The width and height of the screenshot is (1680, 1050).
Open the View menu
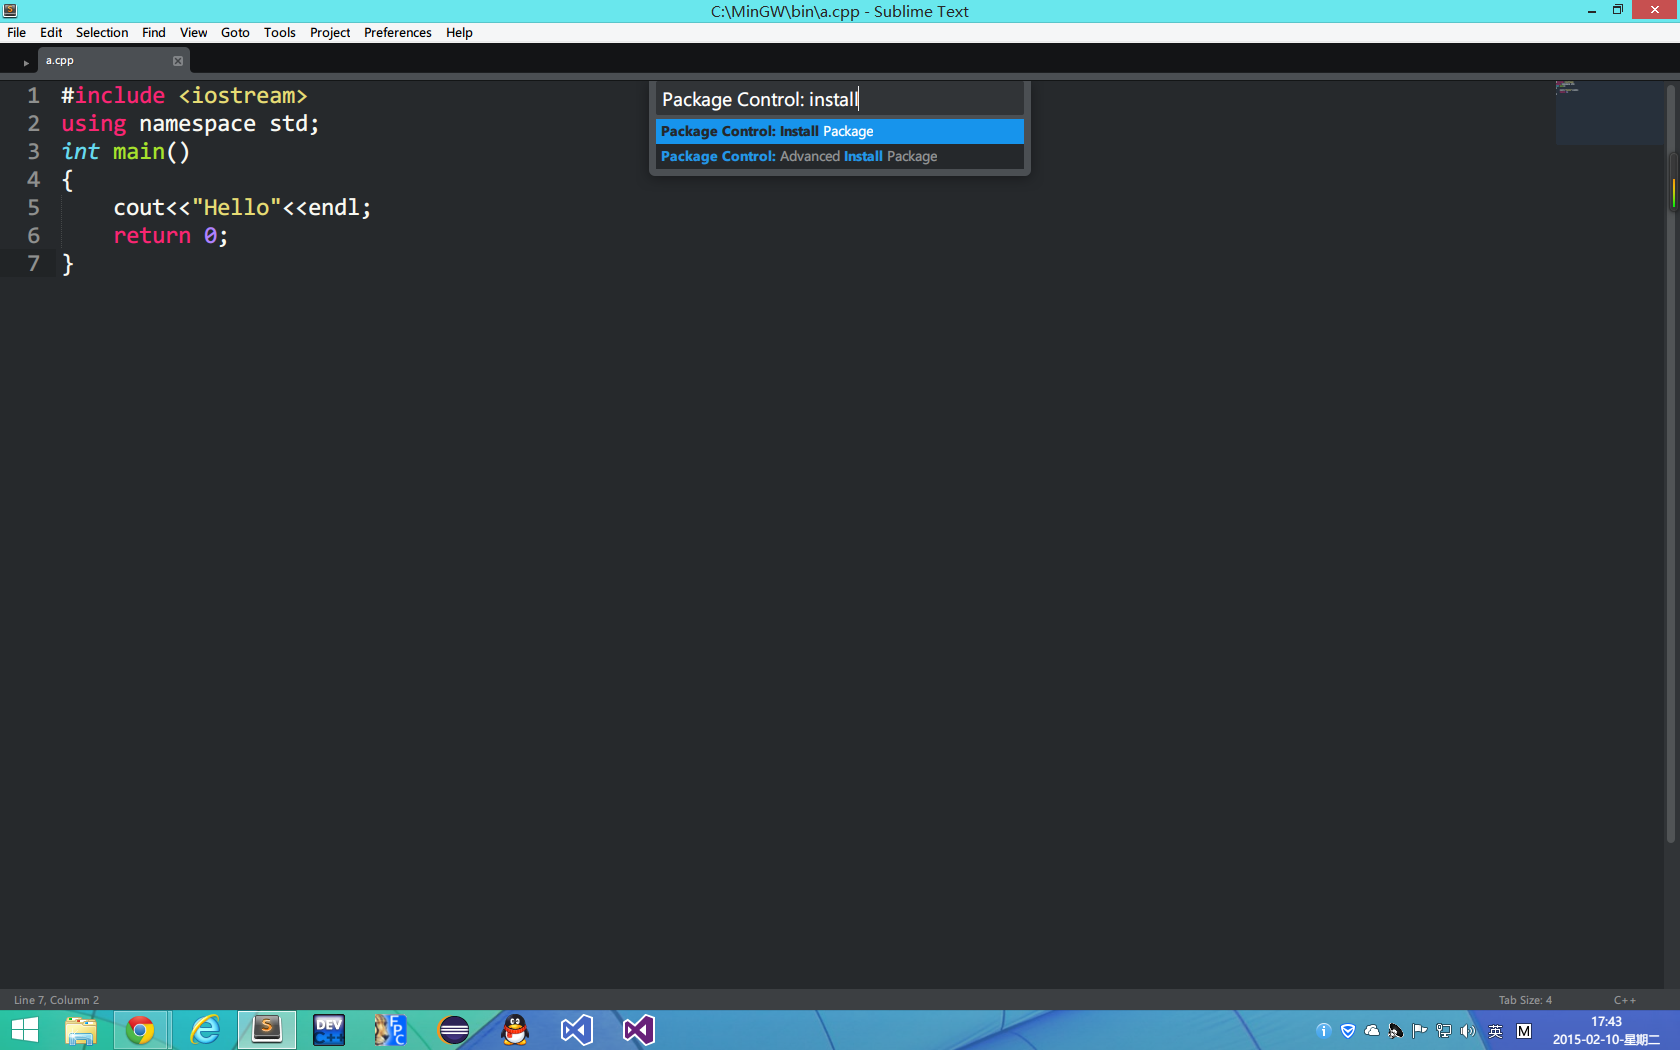(x=194, y=33)
